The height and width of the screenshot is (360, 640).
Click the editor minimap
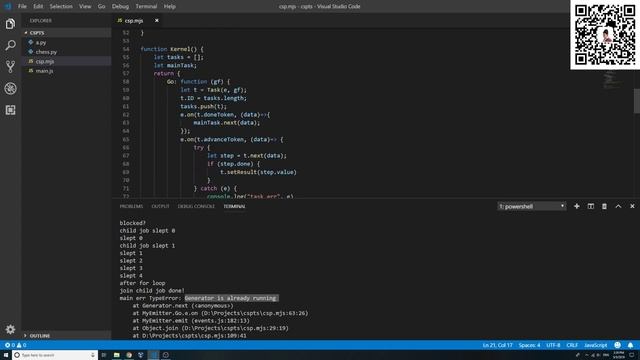point(610,80)
